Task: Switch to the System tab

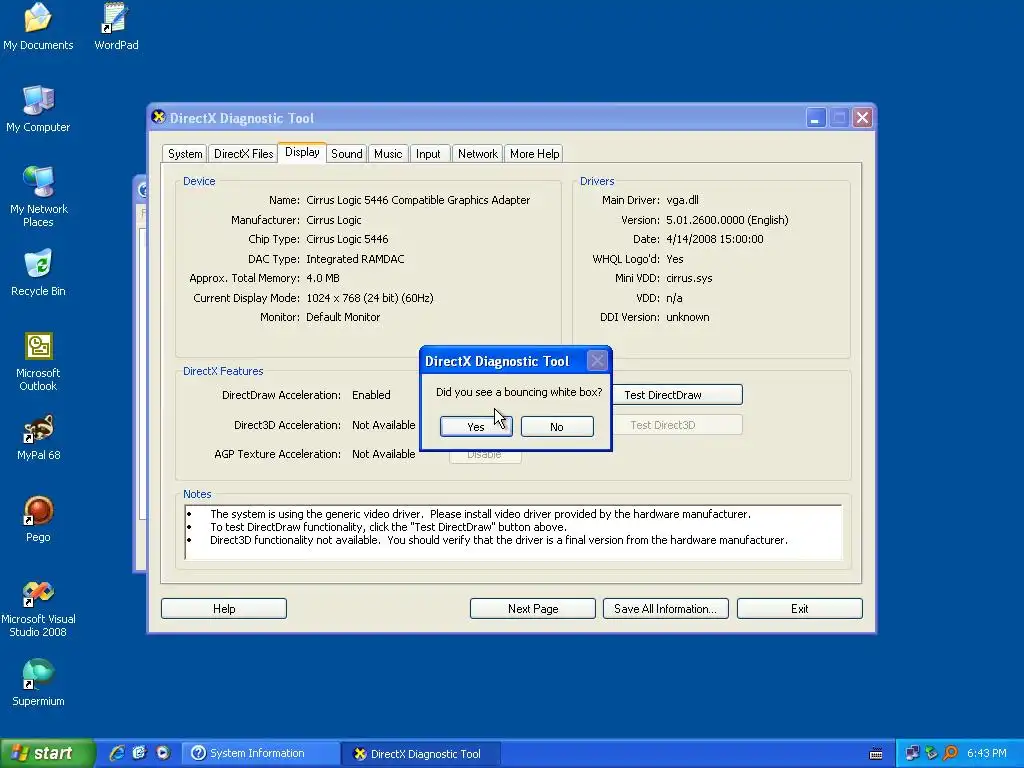Action: 185,153
